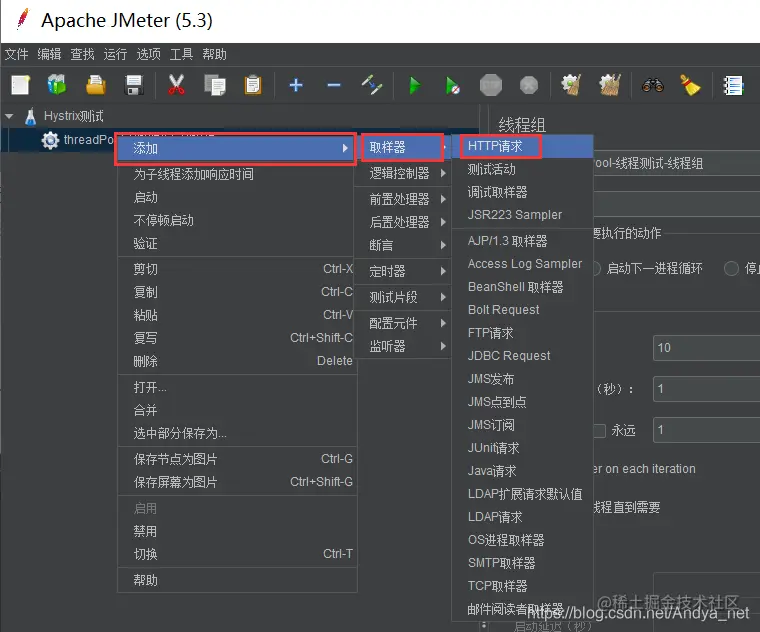Select BeanShell 取样器 entry

[522, 287]
